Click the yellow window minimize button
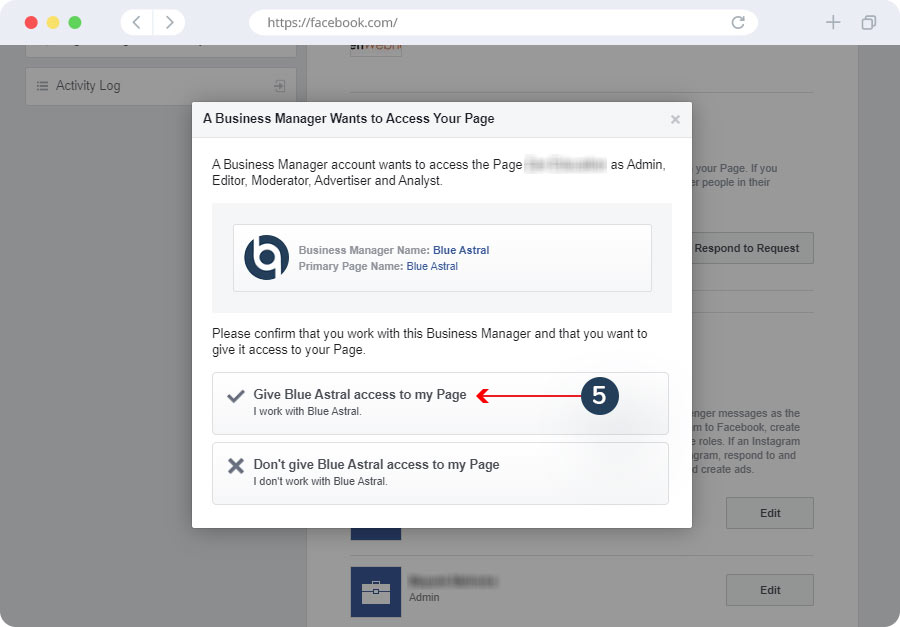The image size is (900, 627). coord(53,22)
